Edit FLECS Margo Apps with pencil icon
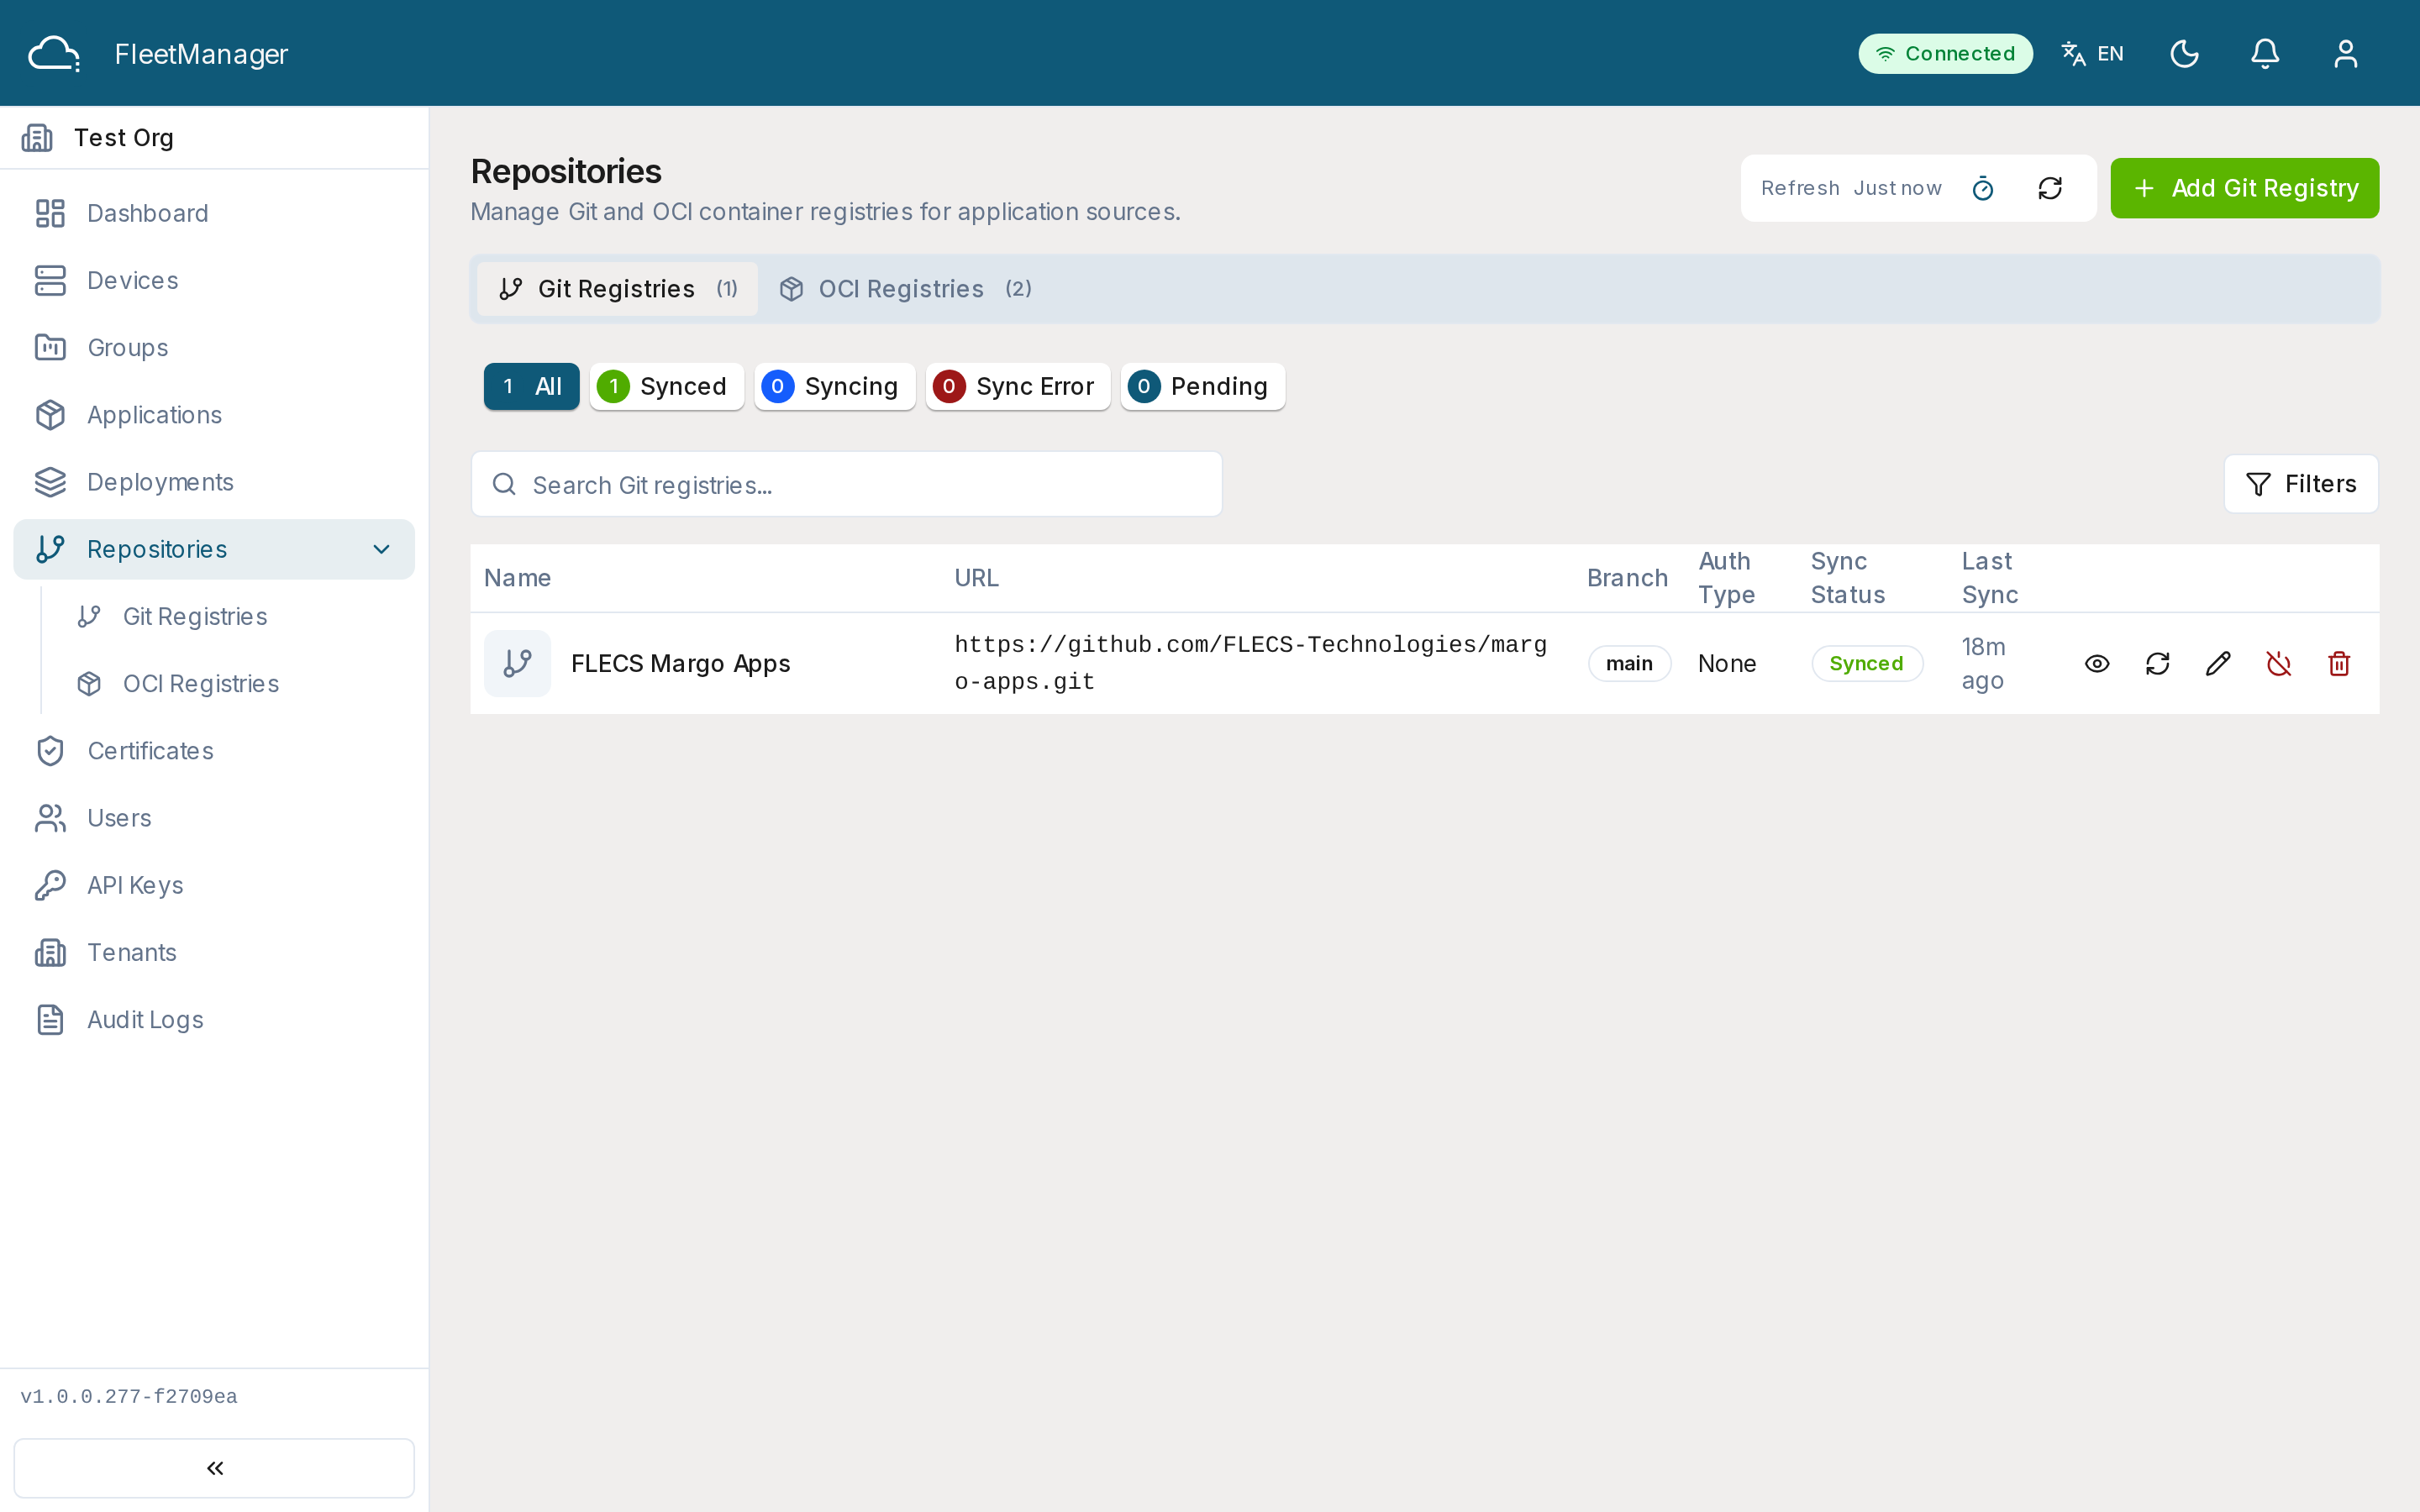The height and width of the screenshot is (1512, 2420). coord(2218,664)
